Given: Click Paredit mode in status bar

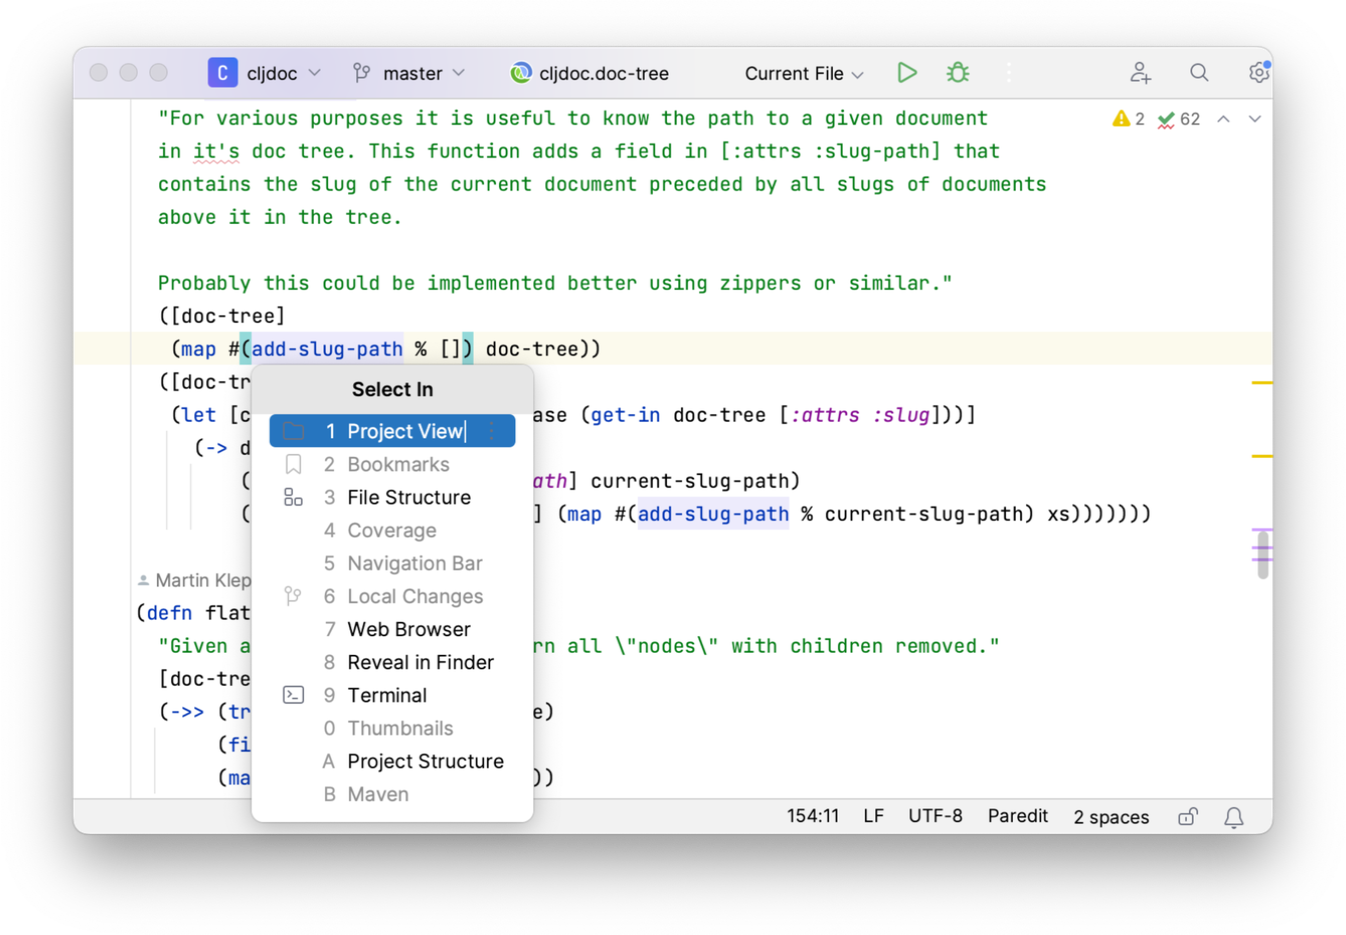Looking at the screenshot, I should (1017, 816).
